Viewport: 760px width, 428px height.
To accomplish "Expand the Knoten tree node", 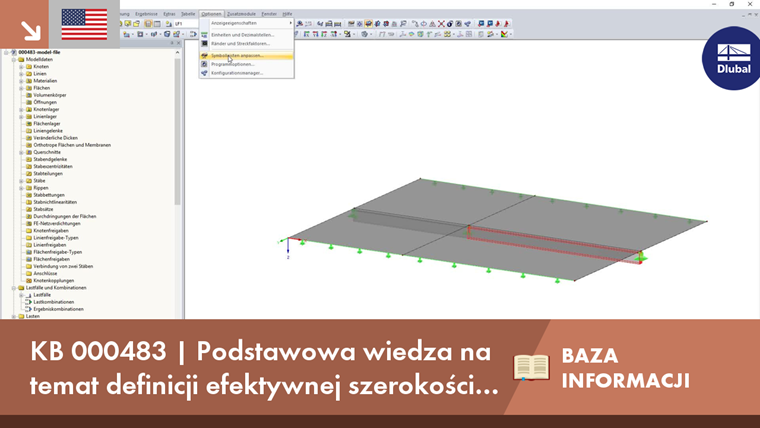I will point(21,66).
